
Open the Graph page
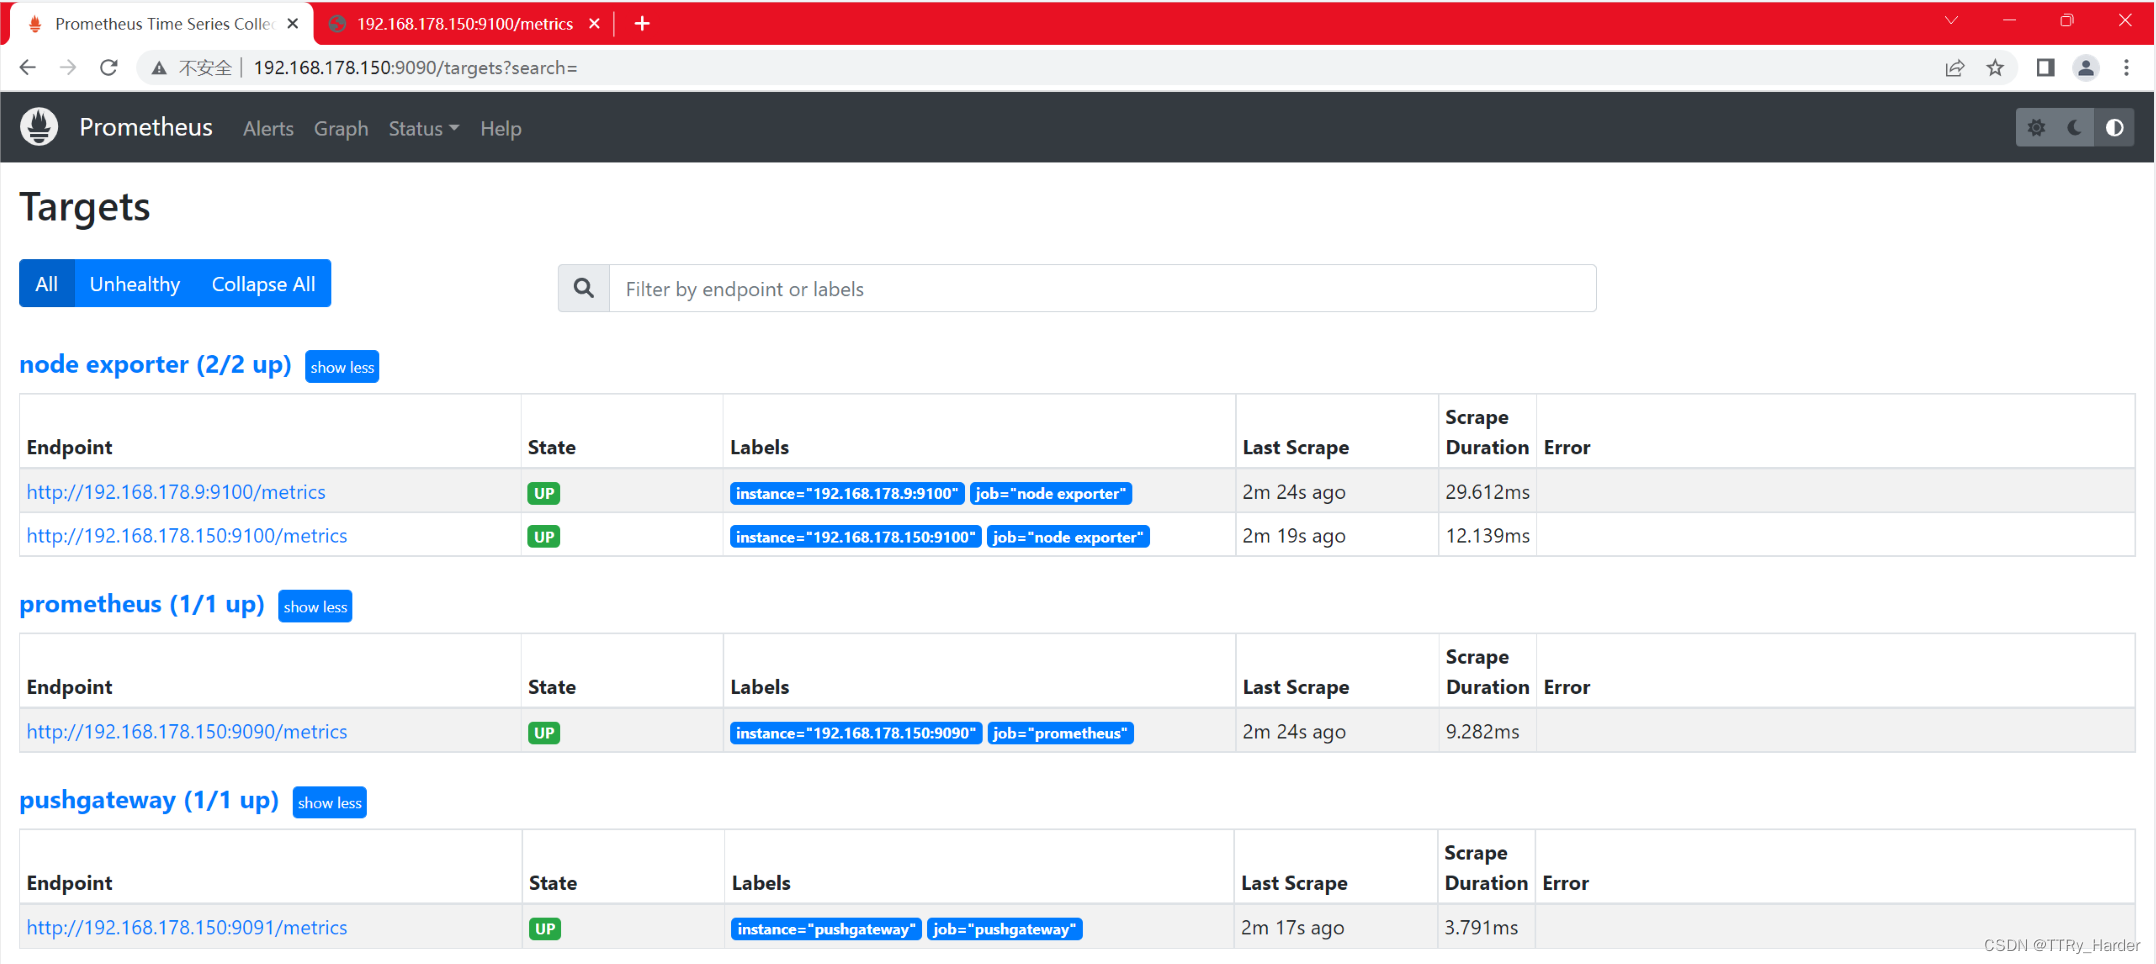pos(341,128)
